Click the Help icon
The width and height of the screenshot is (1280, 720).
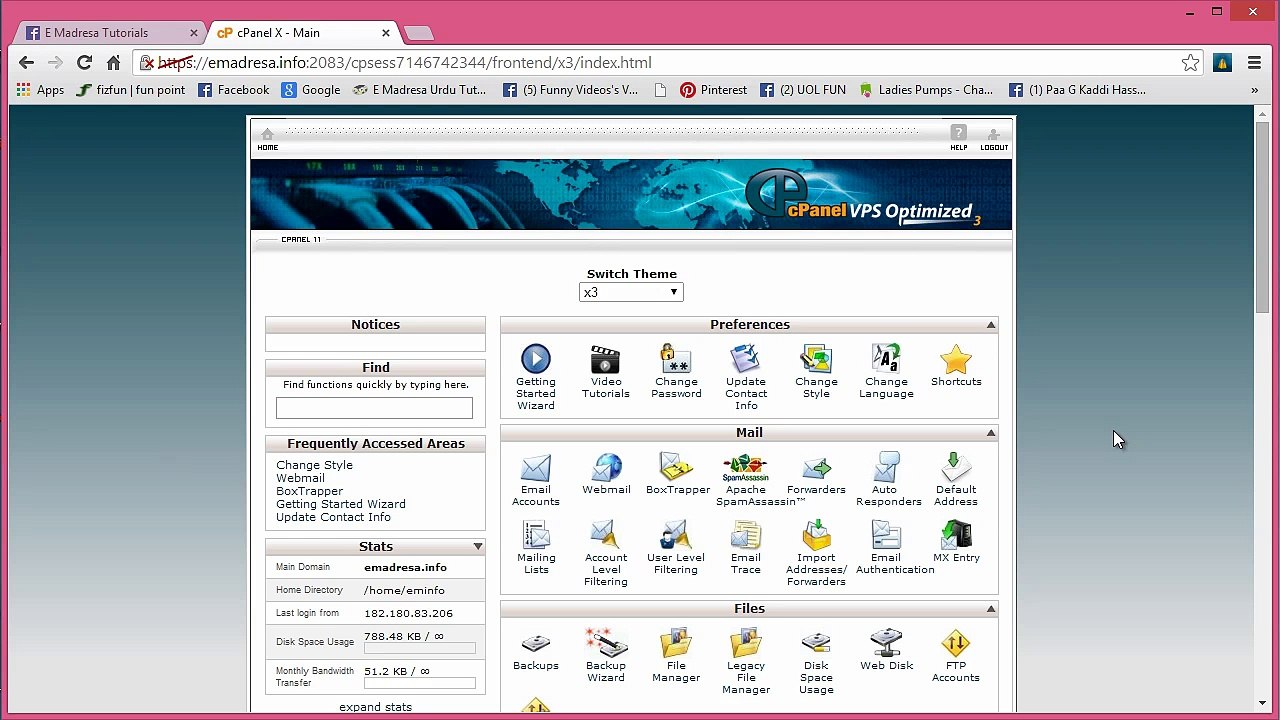click(958, 138)
